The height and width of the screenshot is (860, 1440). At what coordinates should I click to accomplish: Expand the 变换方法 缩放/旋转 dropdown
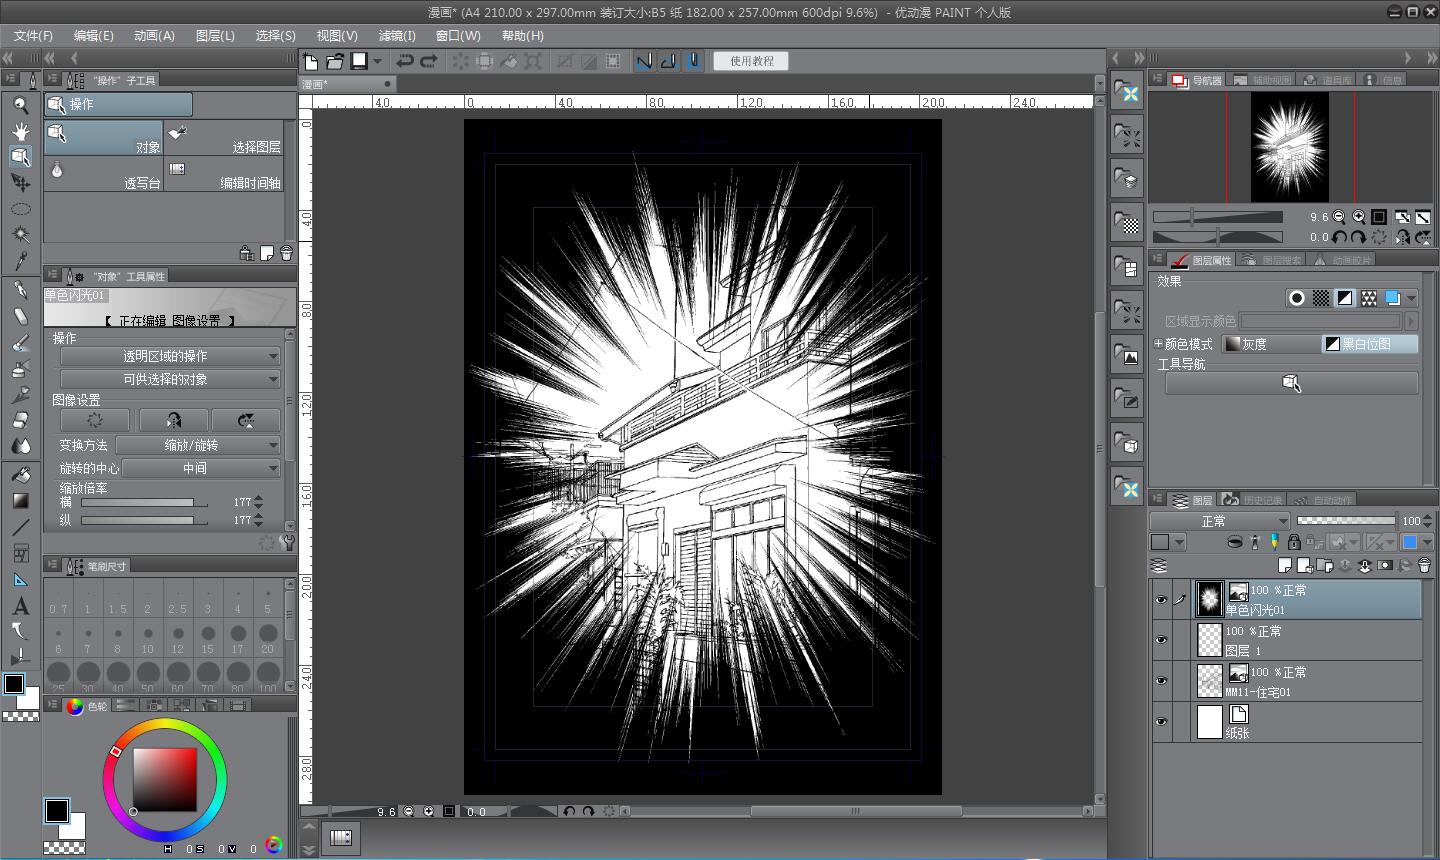198,445
